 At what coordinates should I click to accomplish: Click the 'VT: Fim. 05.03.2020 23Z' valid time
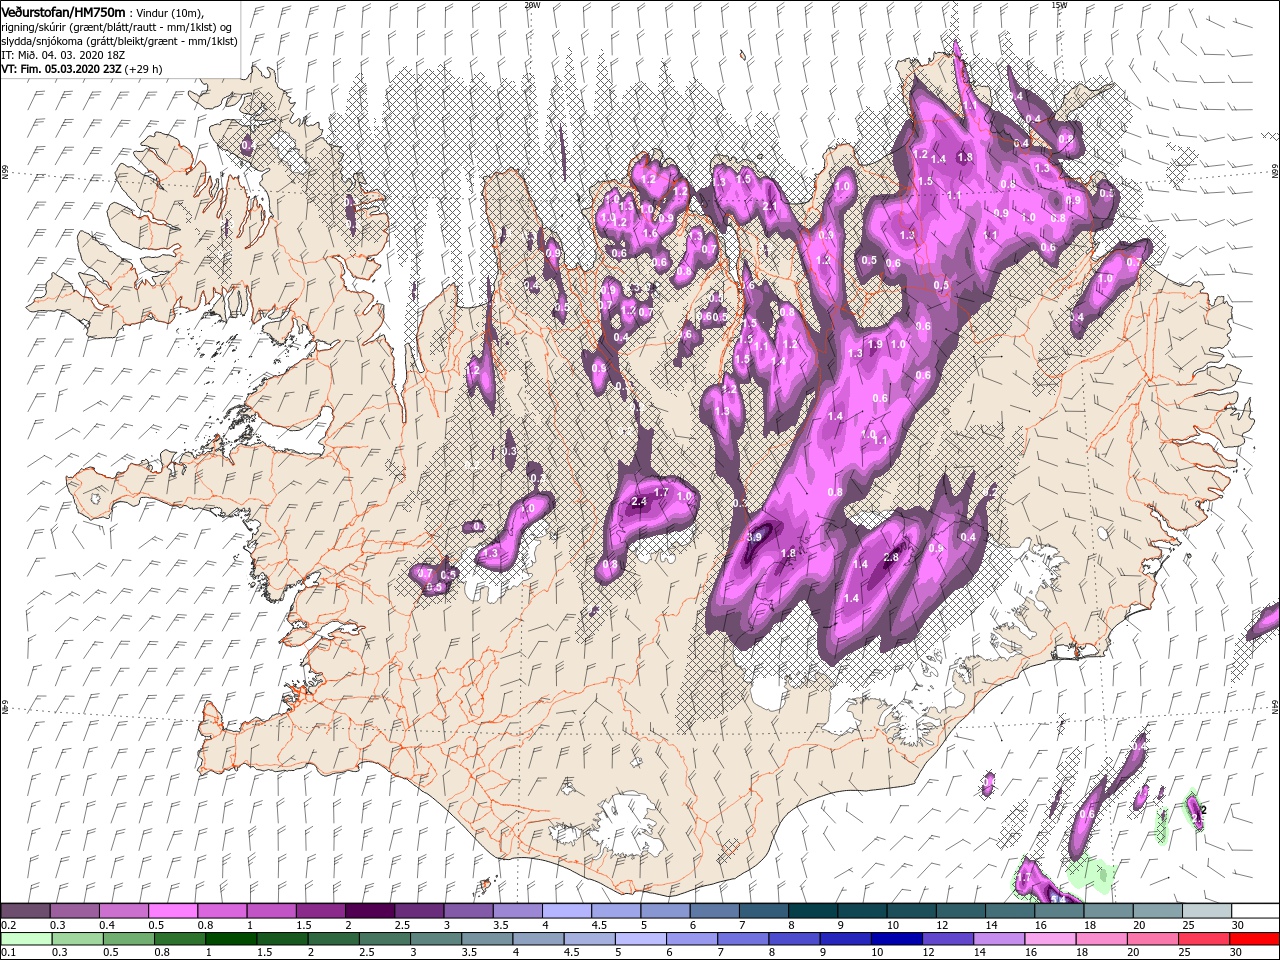click(x=61, y=69)
